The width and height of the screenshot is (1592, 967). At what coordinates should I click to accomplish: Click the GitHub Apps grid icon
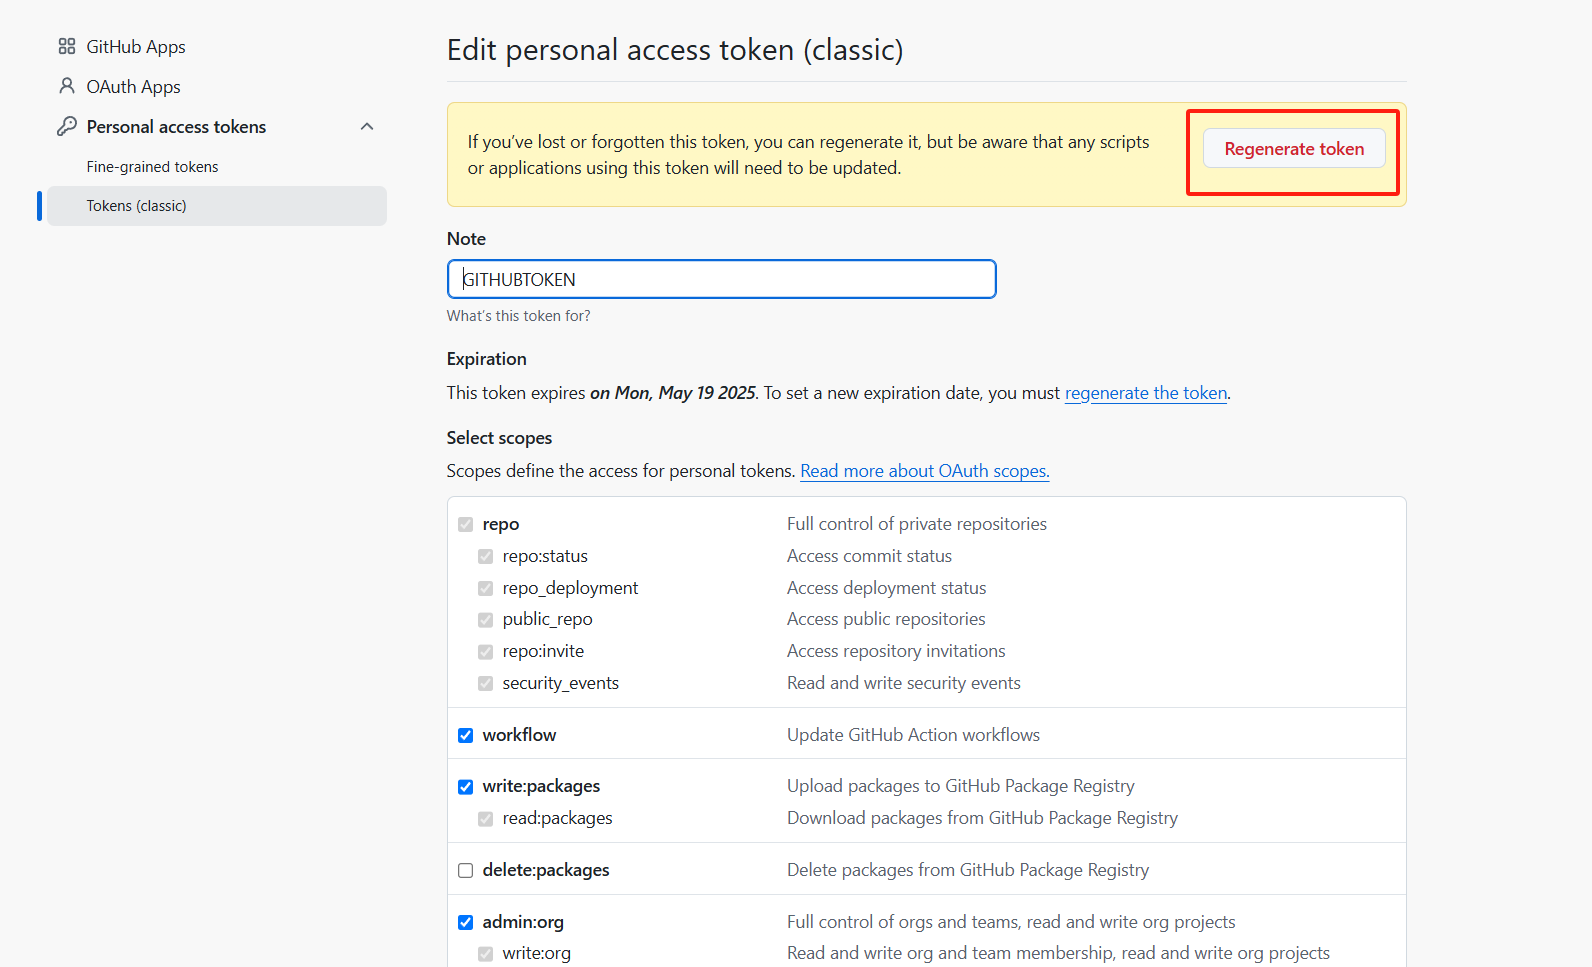click(67, 46)
